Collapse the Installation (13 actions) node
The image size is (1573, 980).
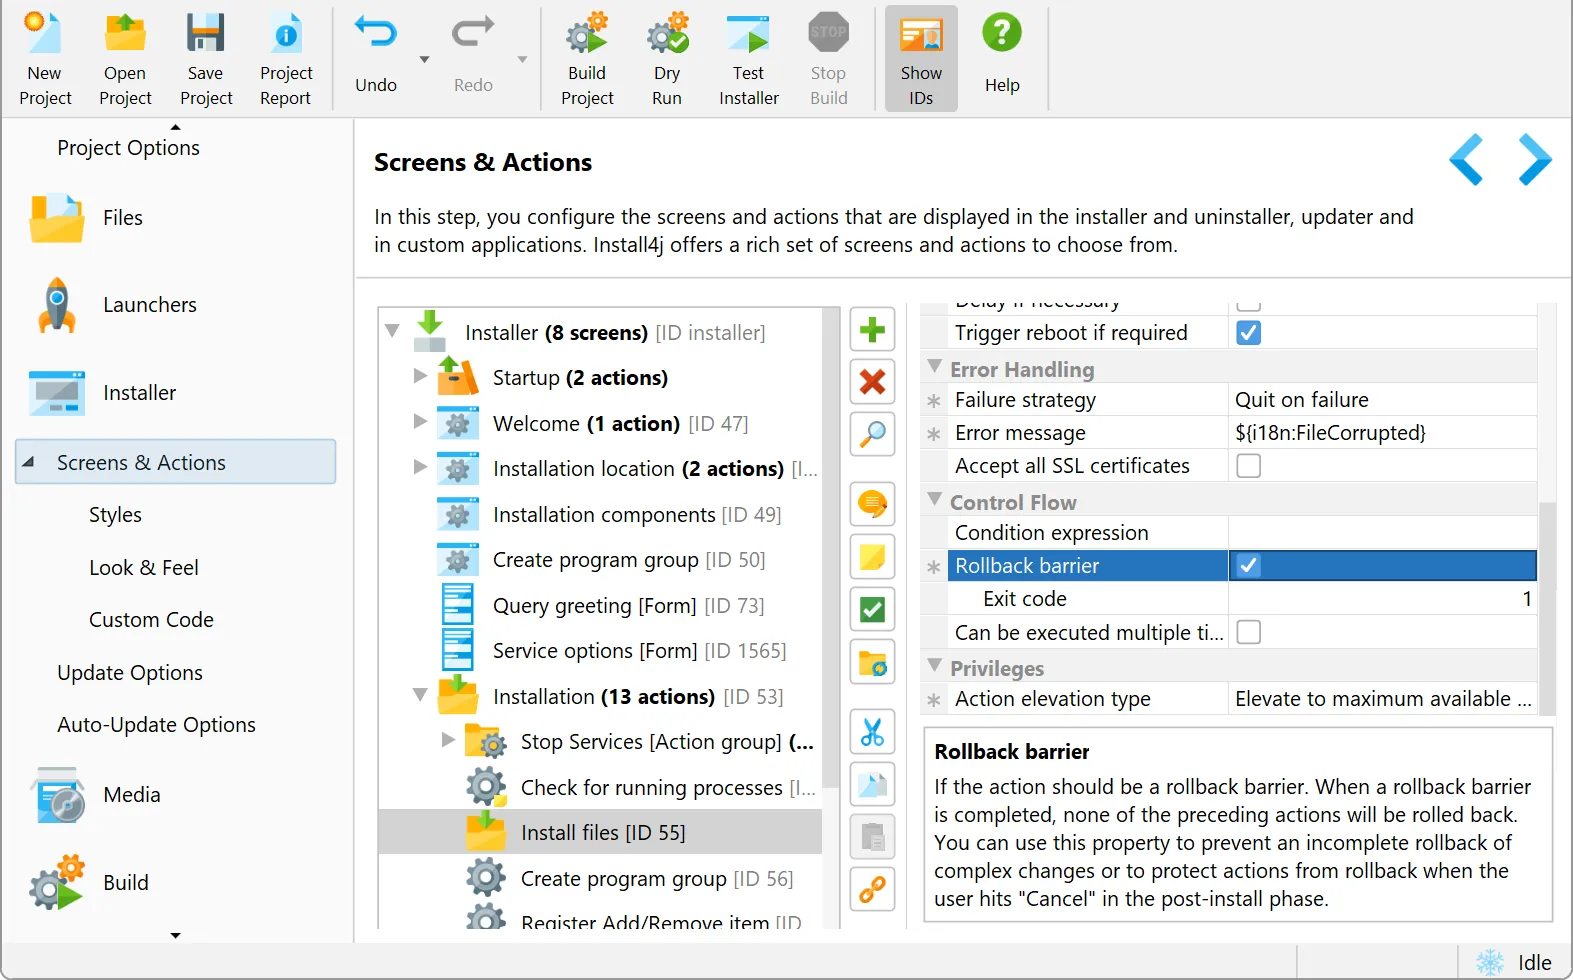(x=420, y=695)
